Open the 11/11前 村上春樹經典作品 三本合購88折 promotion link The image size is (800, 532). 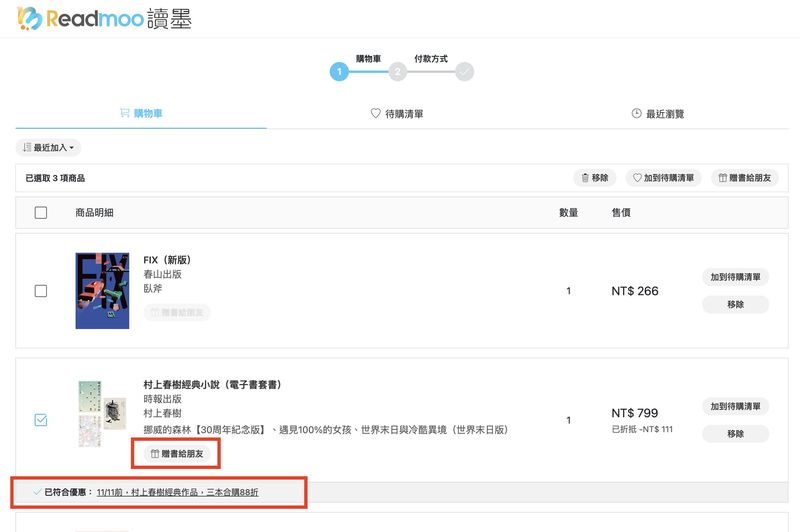pos(178,492)
